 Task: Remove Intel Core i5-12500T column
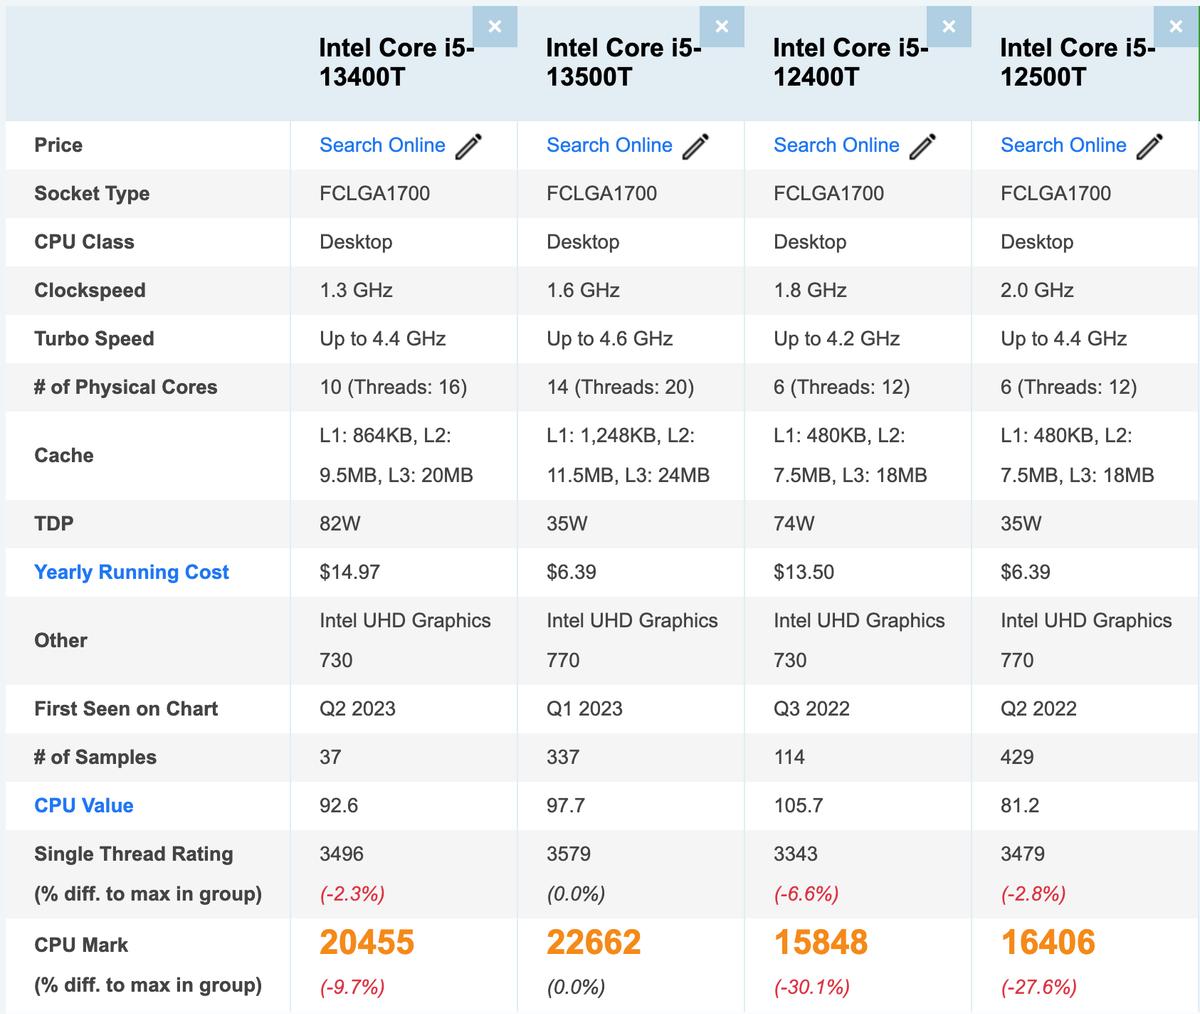point(1176,27)
